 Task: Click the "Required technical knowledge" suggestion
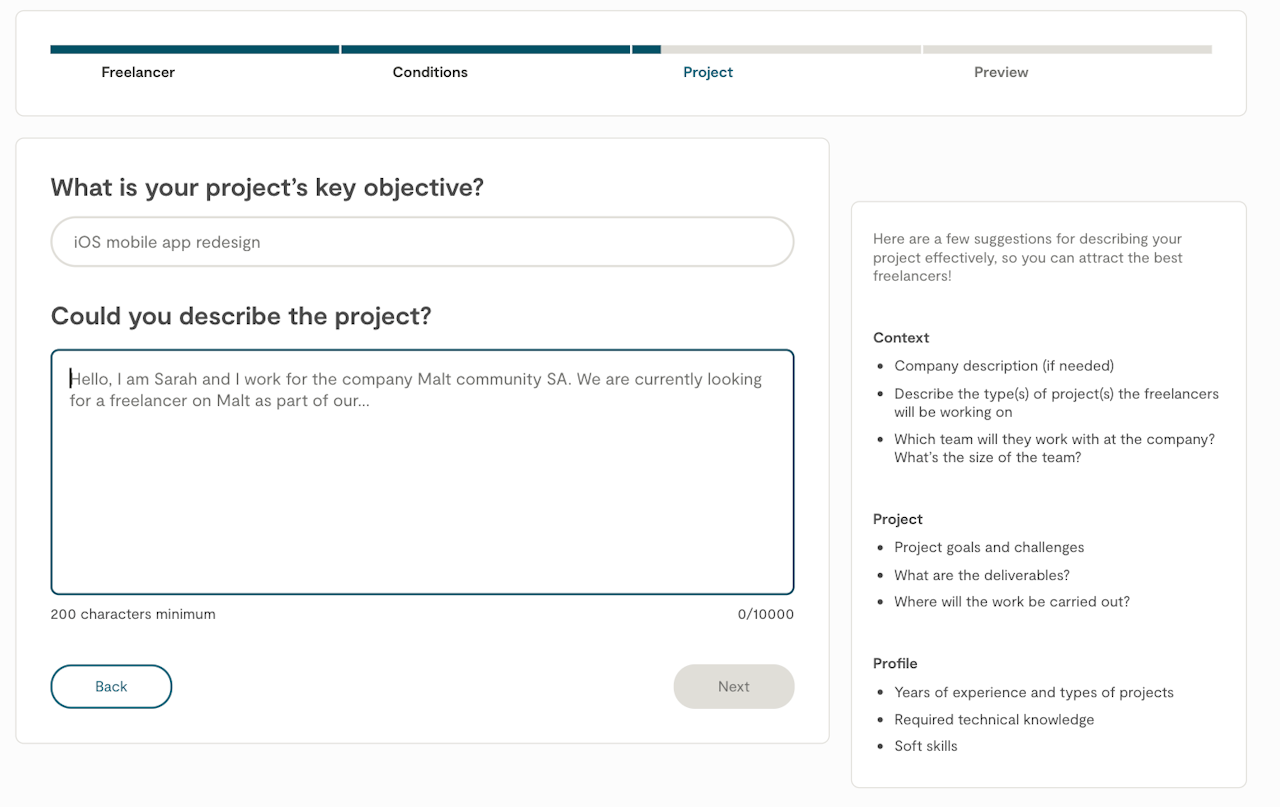tap(994, 719)
